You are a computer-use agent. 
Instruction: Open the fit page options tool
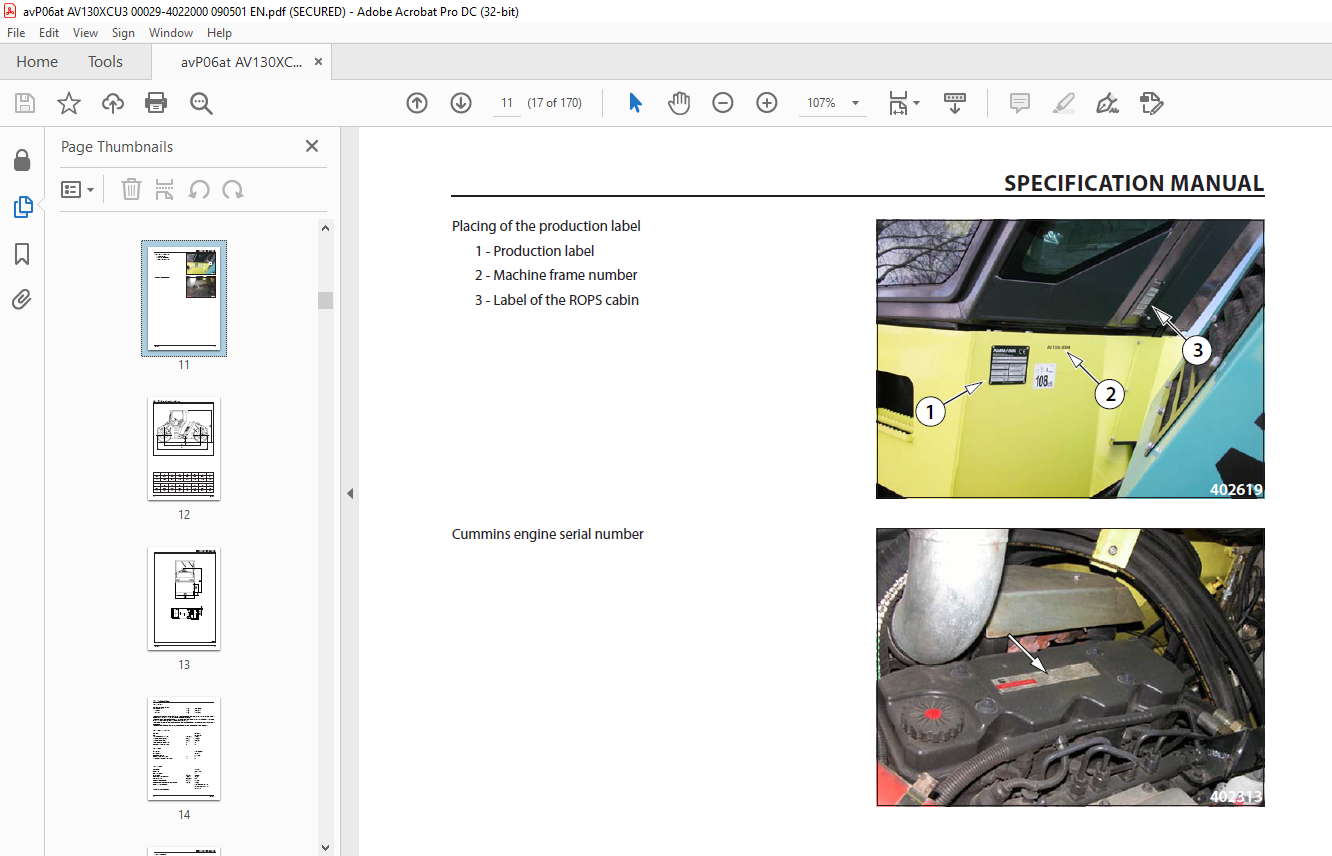click(904, 103)
